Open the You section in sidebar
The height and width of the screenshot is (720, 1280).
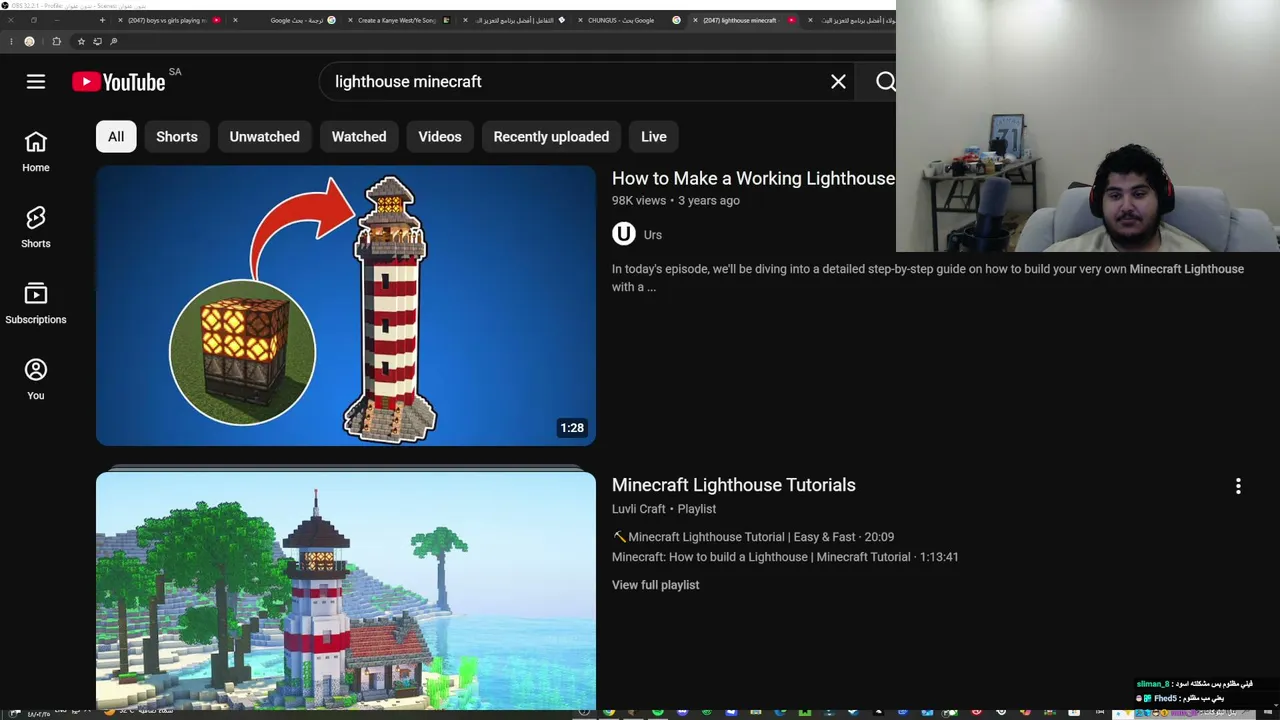pos(36,380)
